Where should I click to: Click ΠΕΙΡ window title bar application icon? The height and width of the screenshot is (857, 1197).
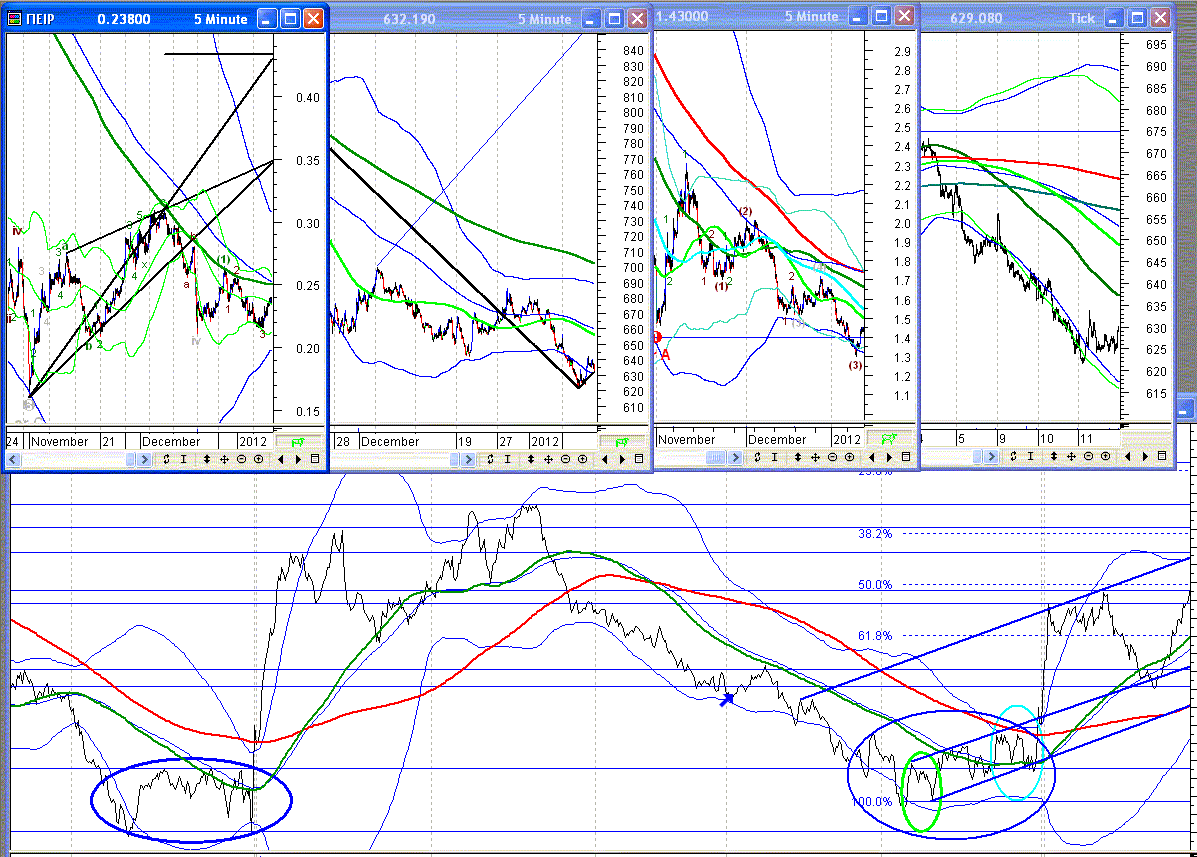pos(15,18)
